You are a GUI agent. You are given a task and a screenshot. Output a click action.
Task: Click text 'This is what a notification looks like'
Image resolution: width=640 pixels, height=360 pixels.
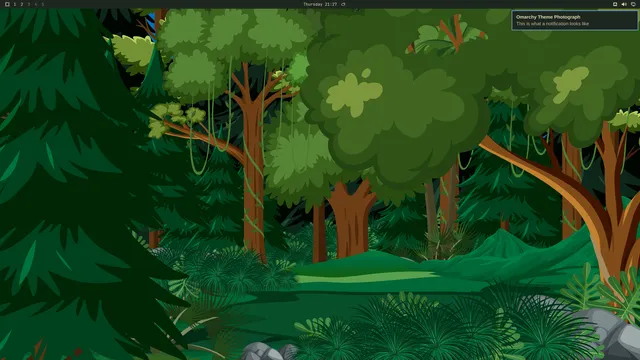[x=552, y=24]
